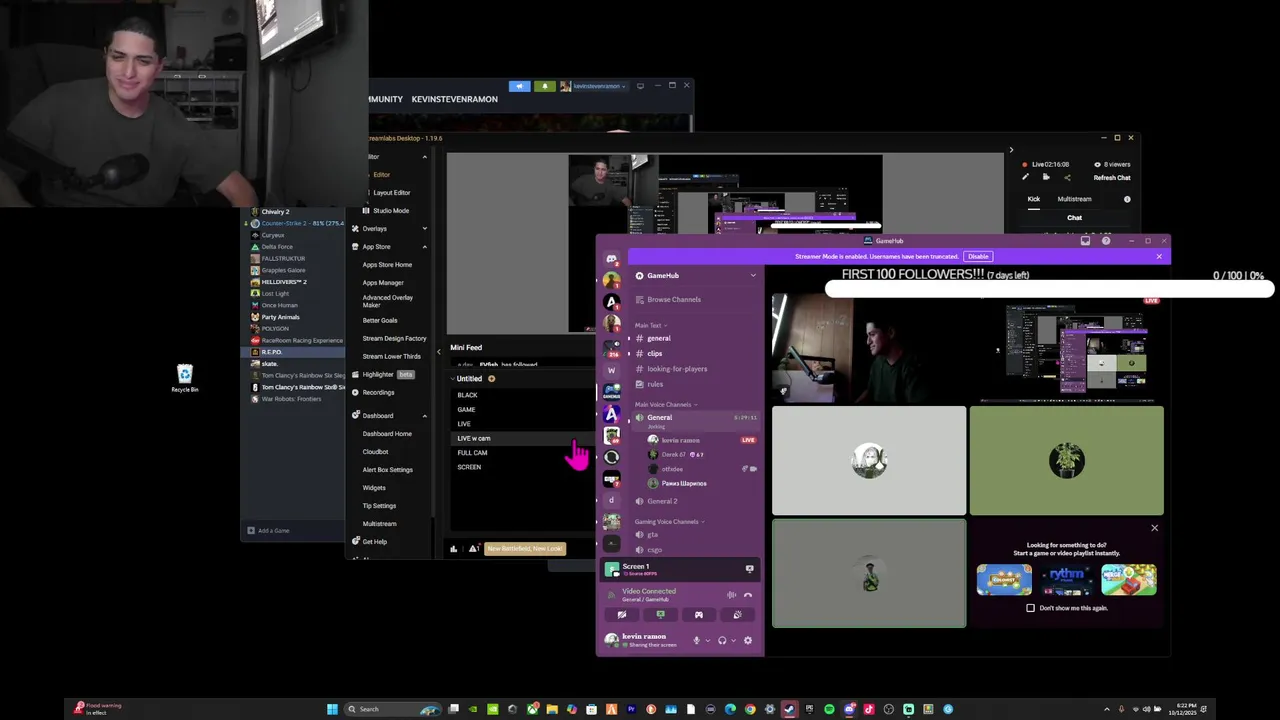Add a Game in Steam library
Image resolution: width=1280 pixels, height=720 pixels.
pyautogui.click(x=269, y=531)
